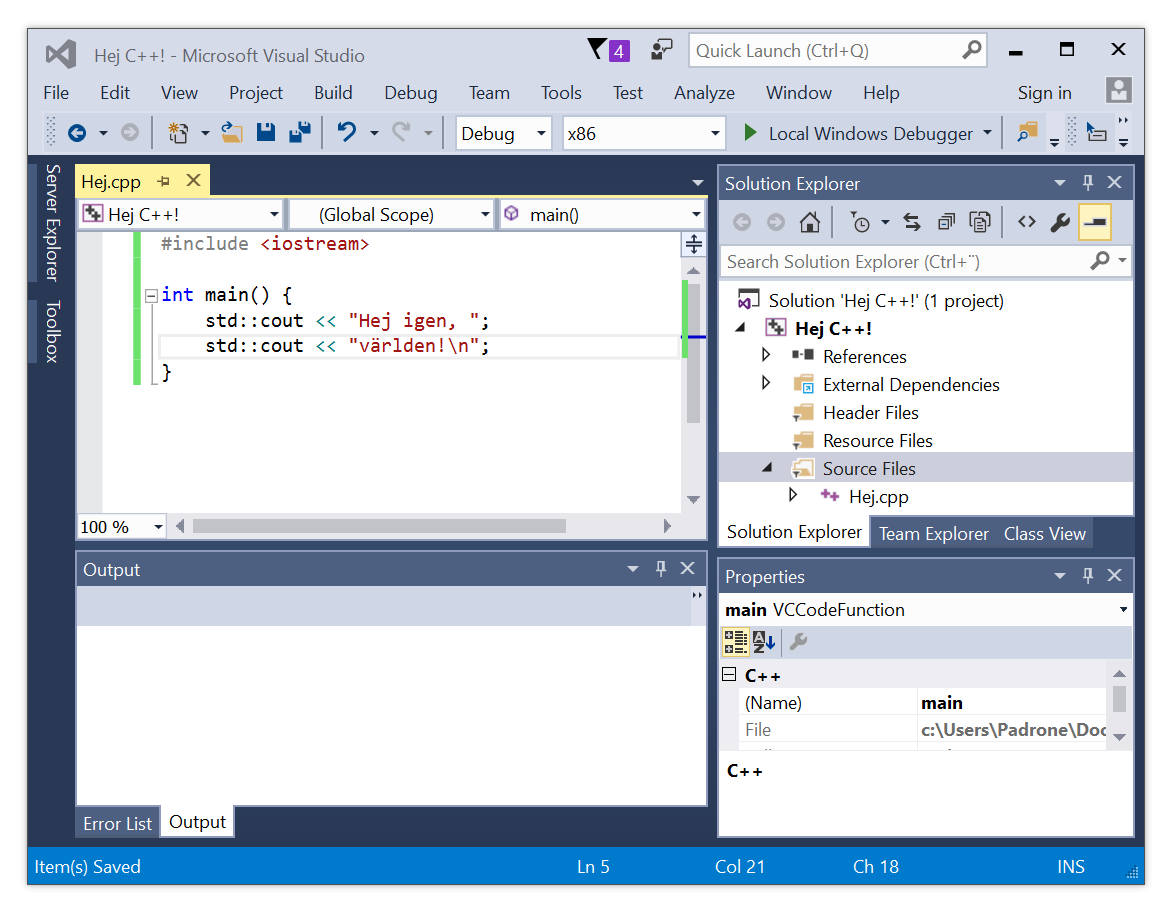Close the Hej.cpp editor tab
1171x912 pixels.
coord(193,181)
